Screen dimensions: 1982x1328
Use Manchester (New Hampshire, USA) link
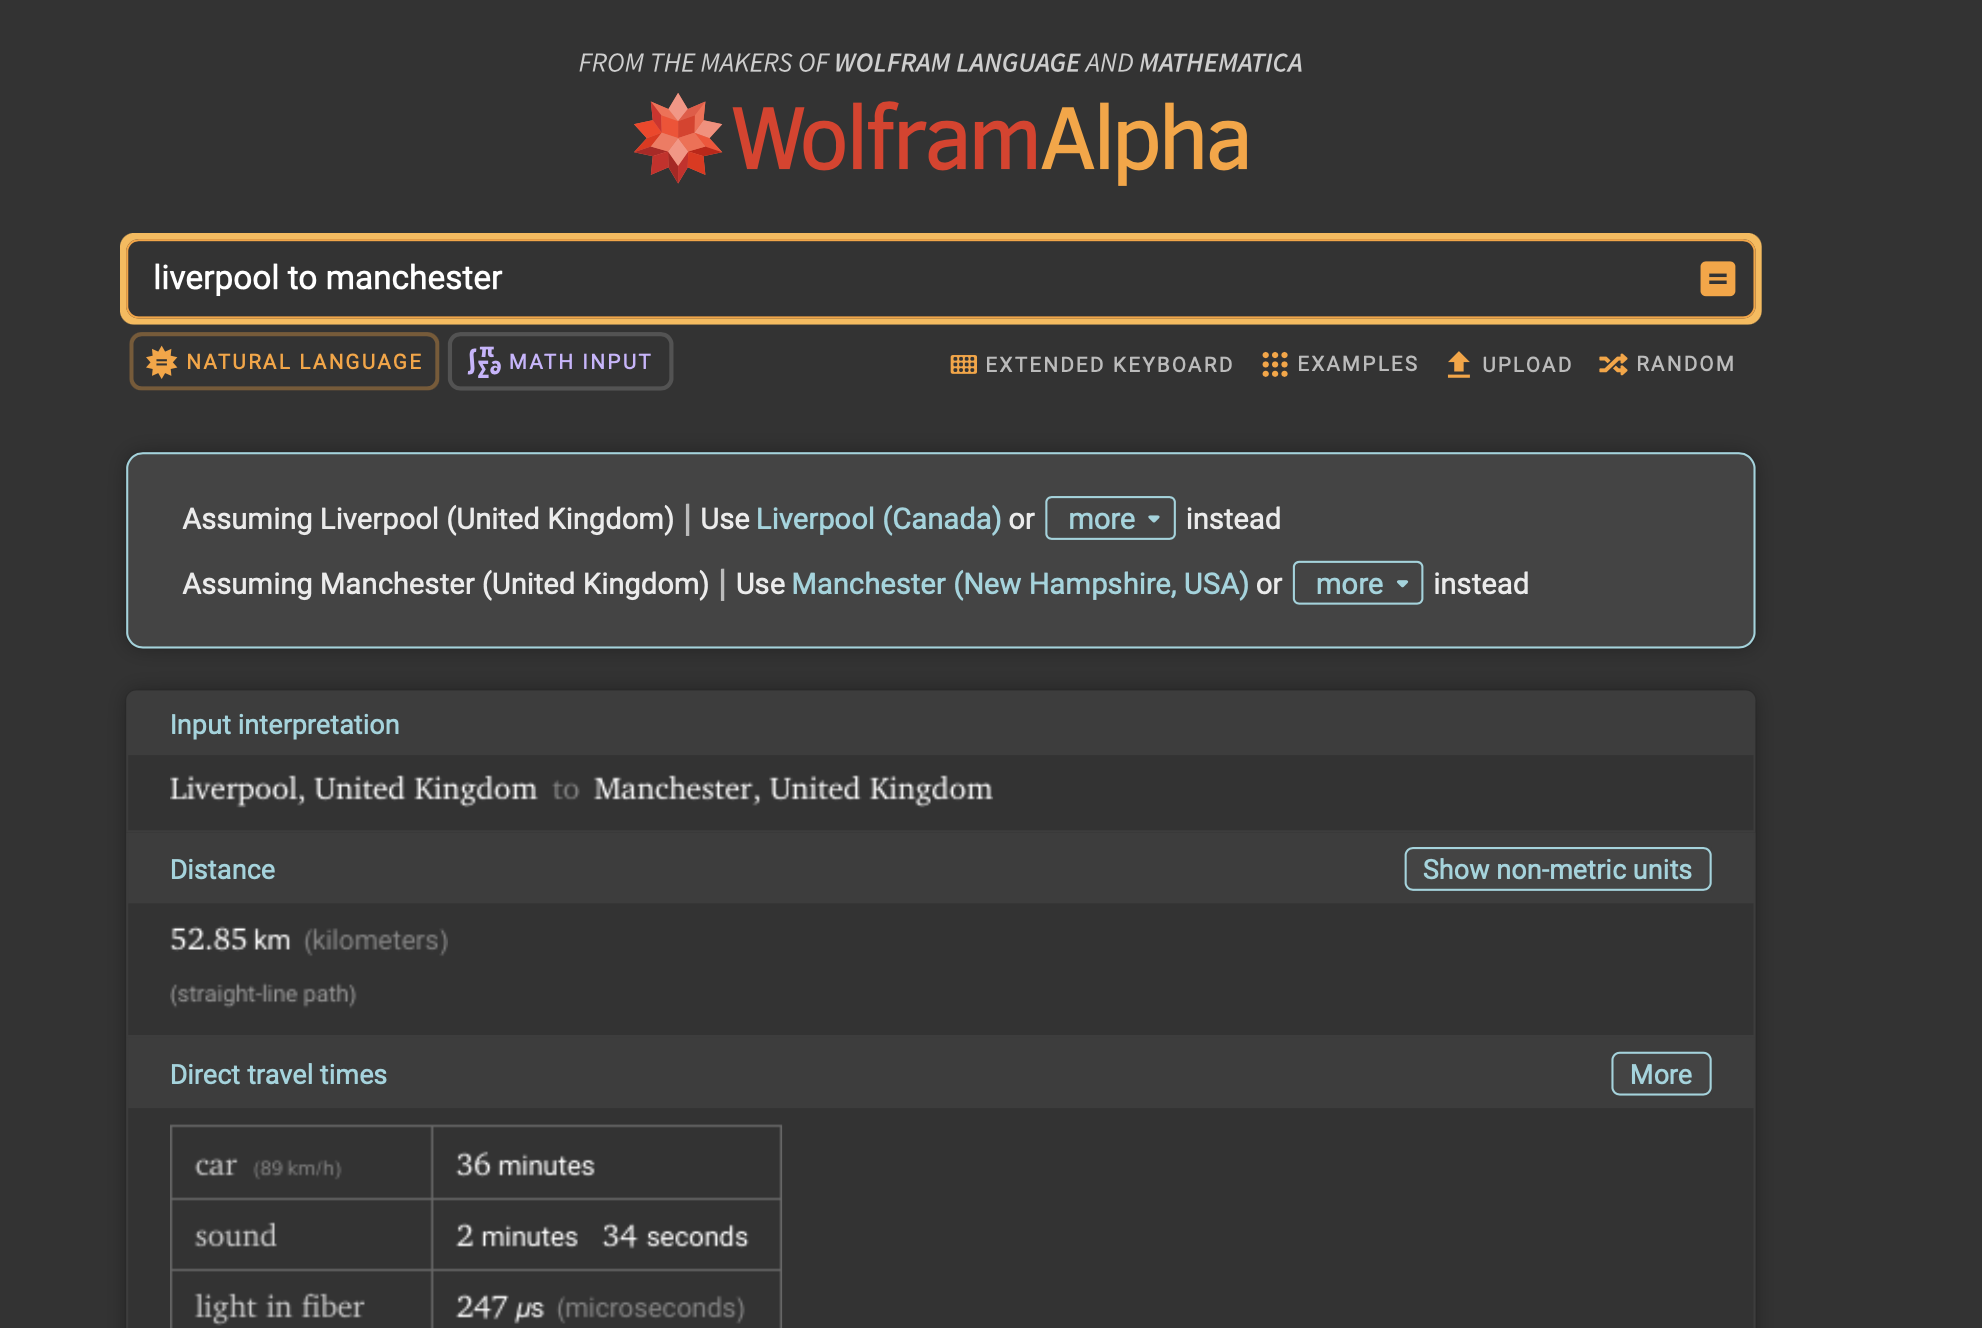click(1019, 584)
